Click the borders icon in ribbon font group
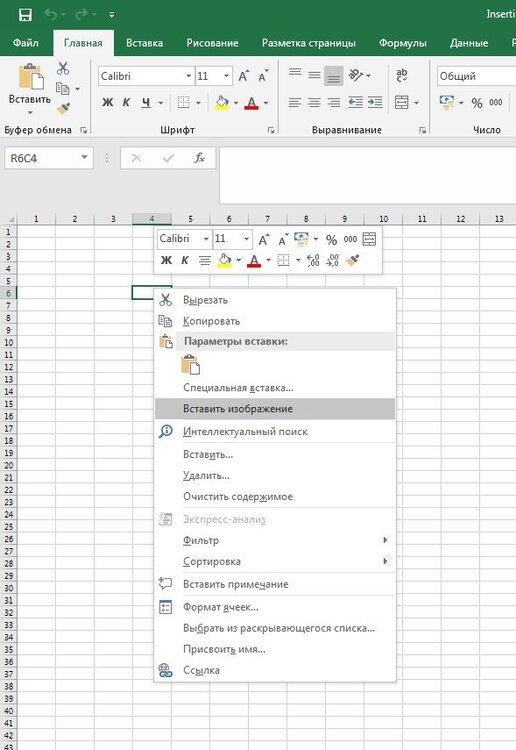 click(183, 102)
